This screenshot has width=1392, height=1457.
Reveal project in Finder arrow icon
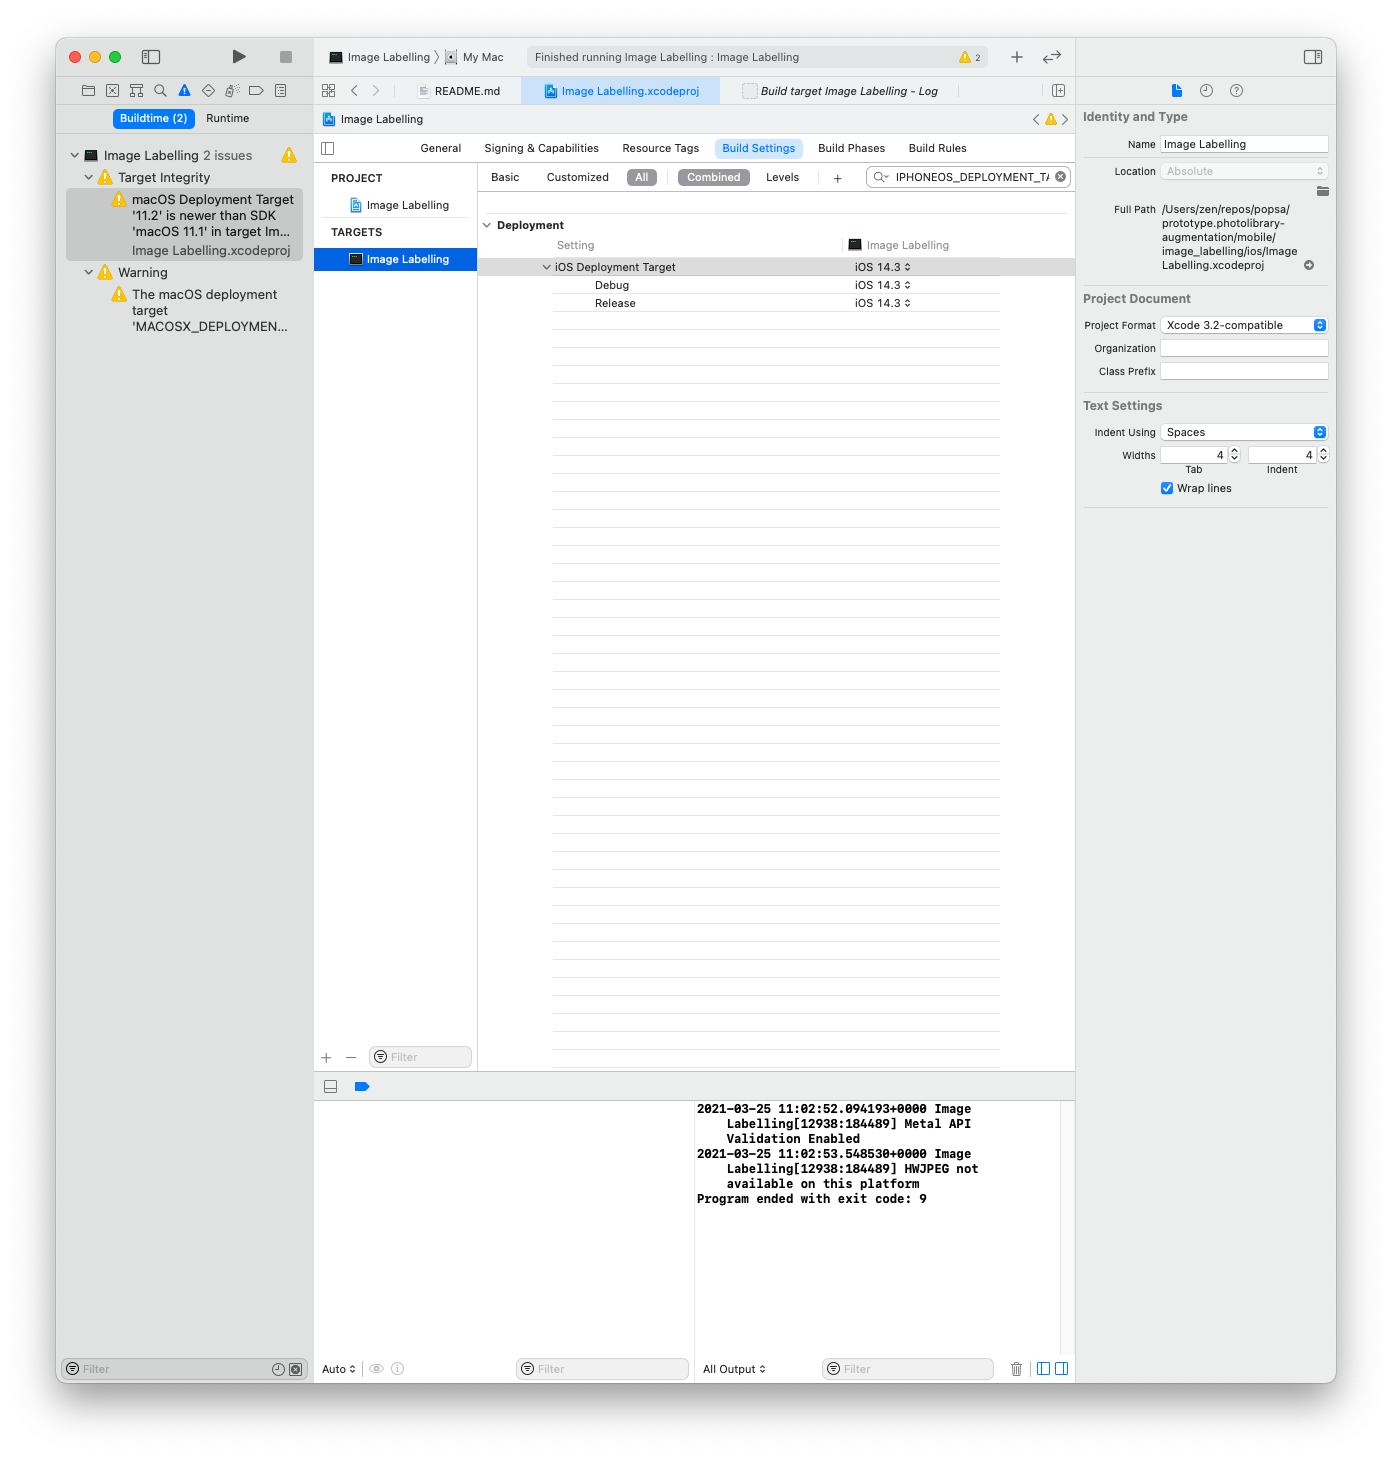click(1309, 265)
